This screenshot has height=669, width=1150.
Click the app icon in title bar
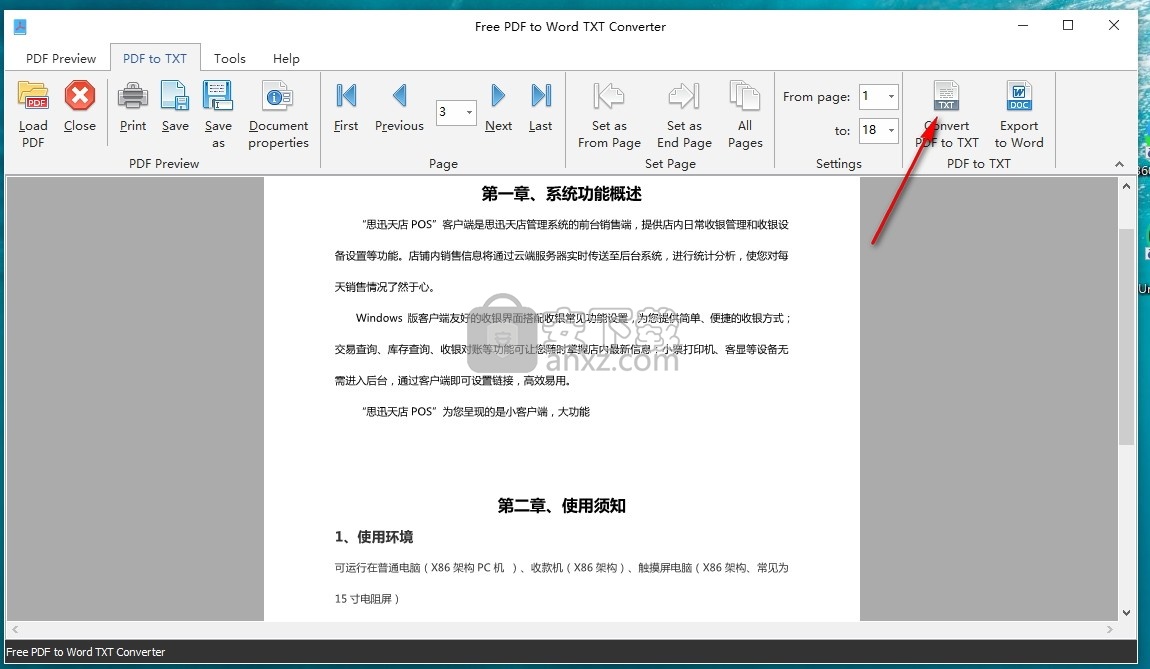tap(21, 26)
